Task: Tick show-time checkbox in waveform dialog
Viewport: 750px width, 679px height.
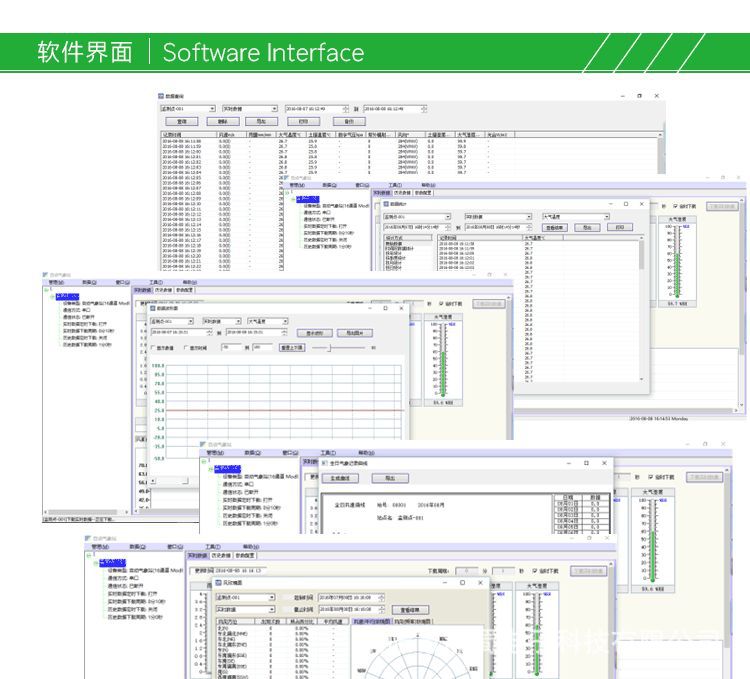Action: 186,348
